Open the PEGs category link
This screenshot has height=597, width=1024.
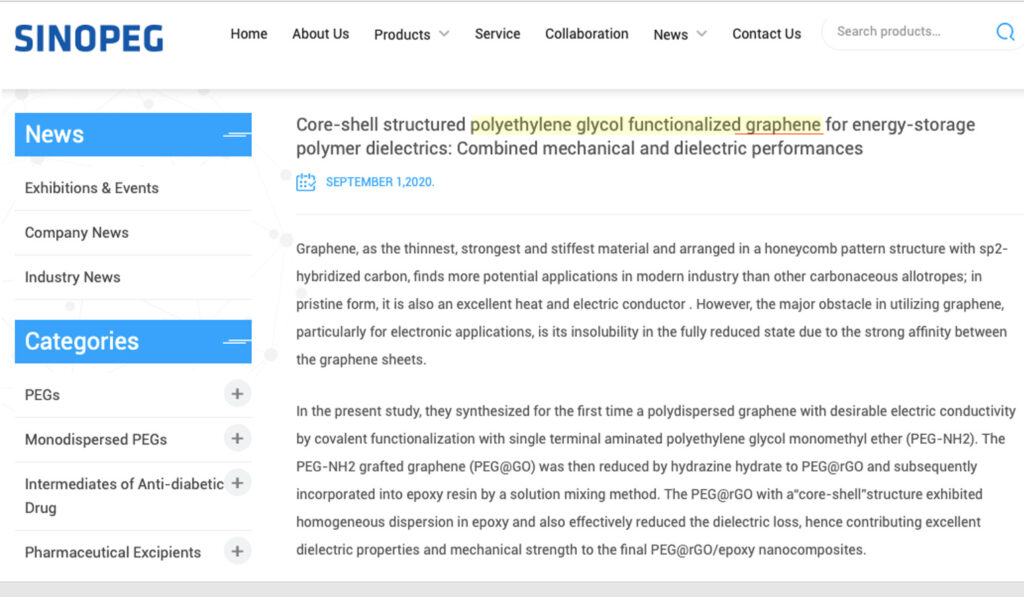click(x=42, y=395)
